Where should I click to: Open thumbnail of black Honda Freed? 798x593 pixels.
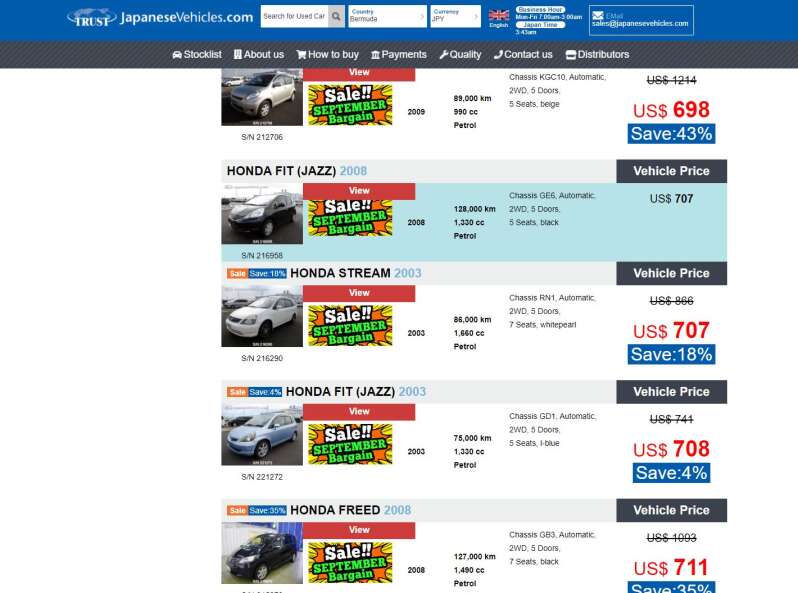[x=262, y=553]
